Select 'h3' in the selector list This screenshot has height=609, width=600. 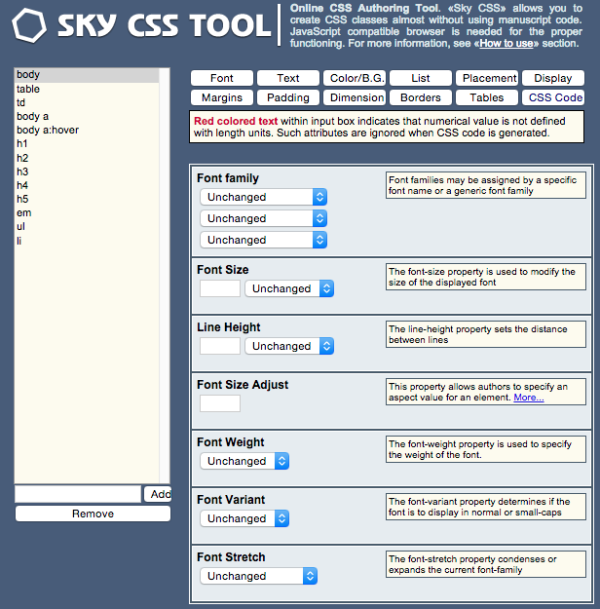coord(87,171)
